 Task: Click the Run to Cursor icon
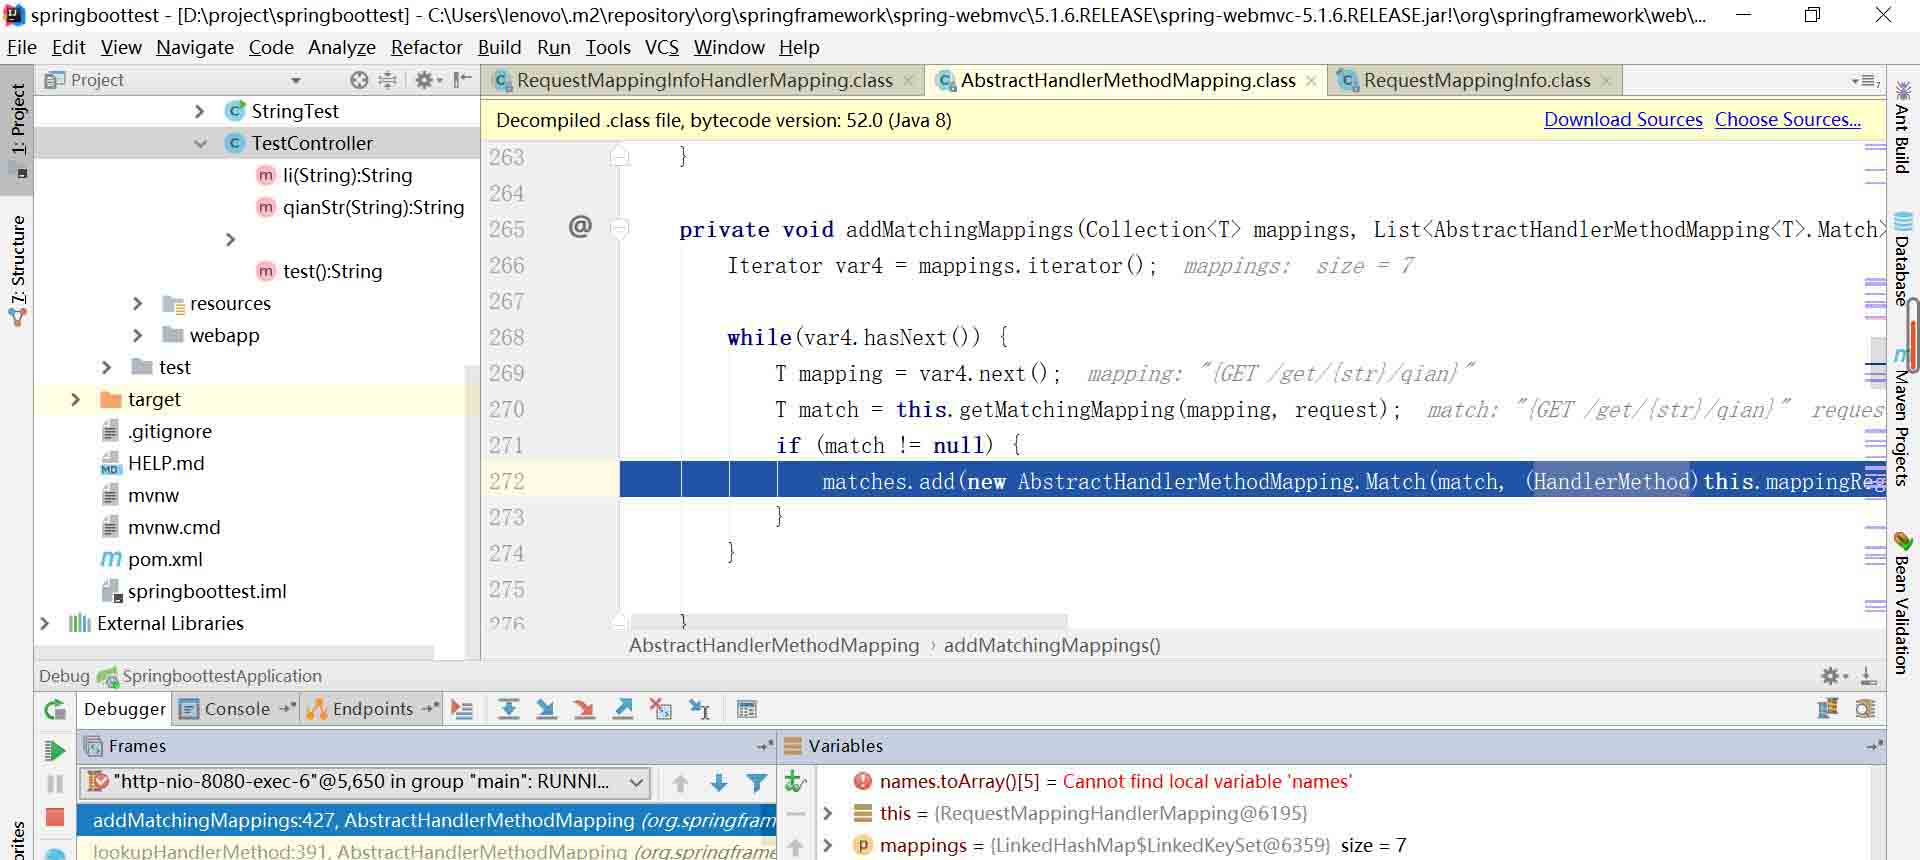pos(700,709)
